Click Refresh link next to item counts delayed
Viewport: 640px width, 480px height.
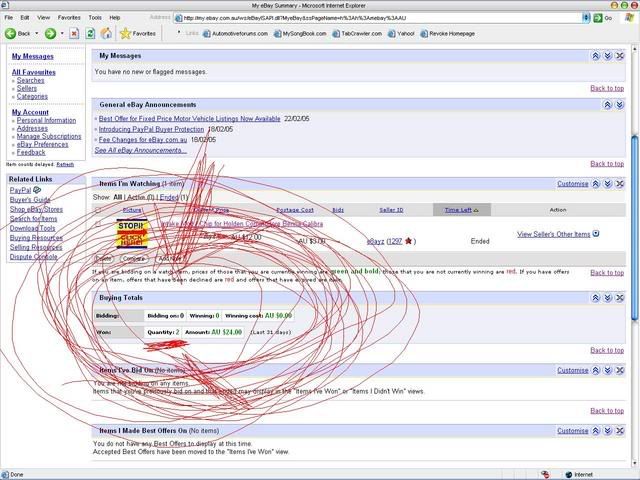pyautogui.click(x=65, y=164)
